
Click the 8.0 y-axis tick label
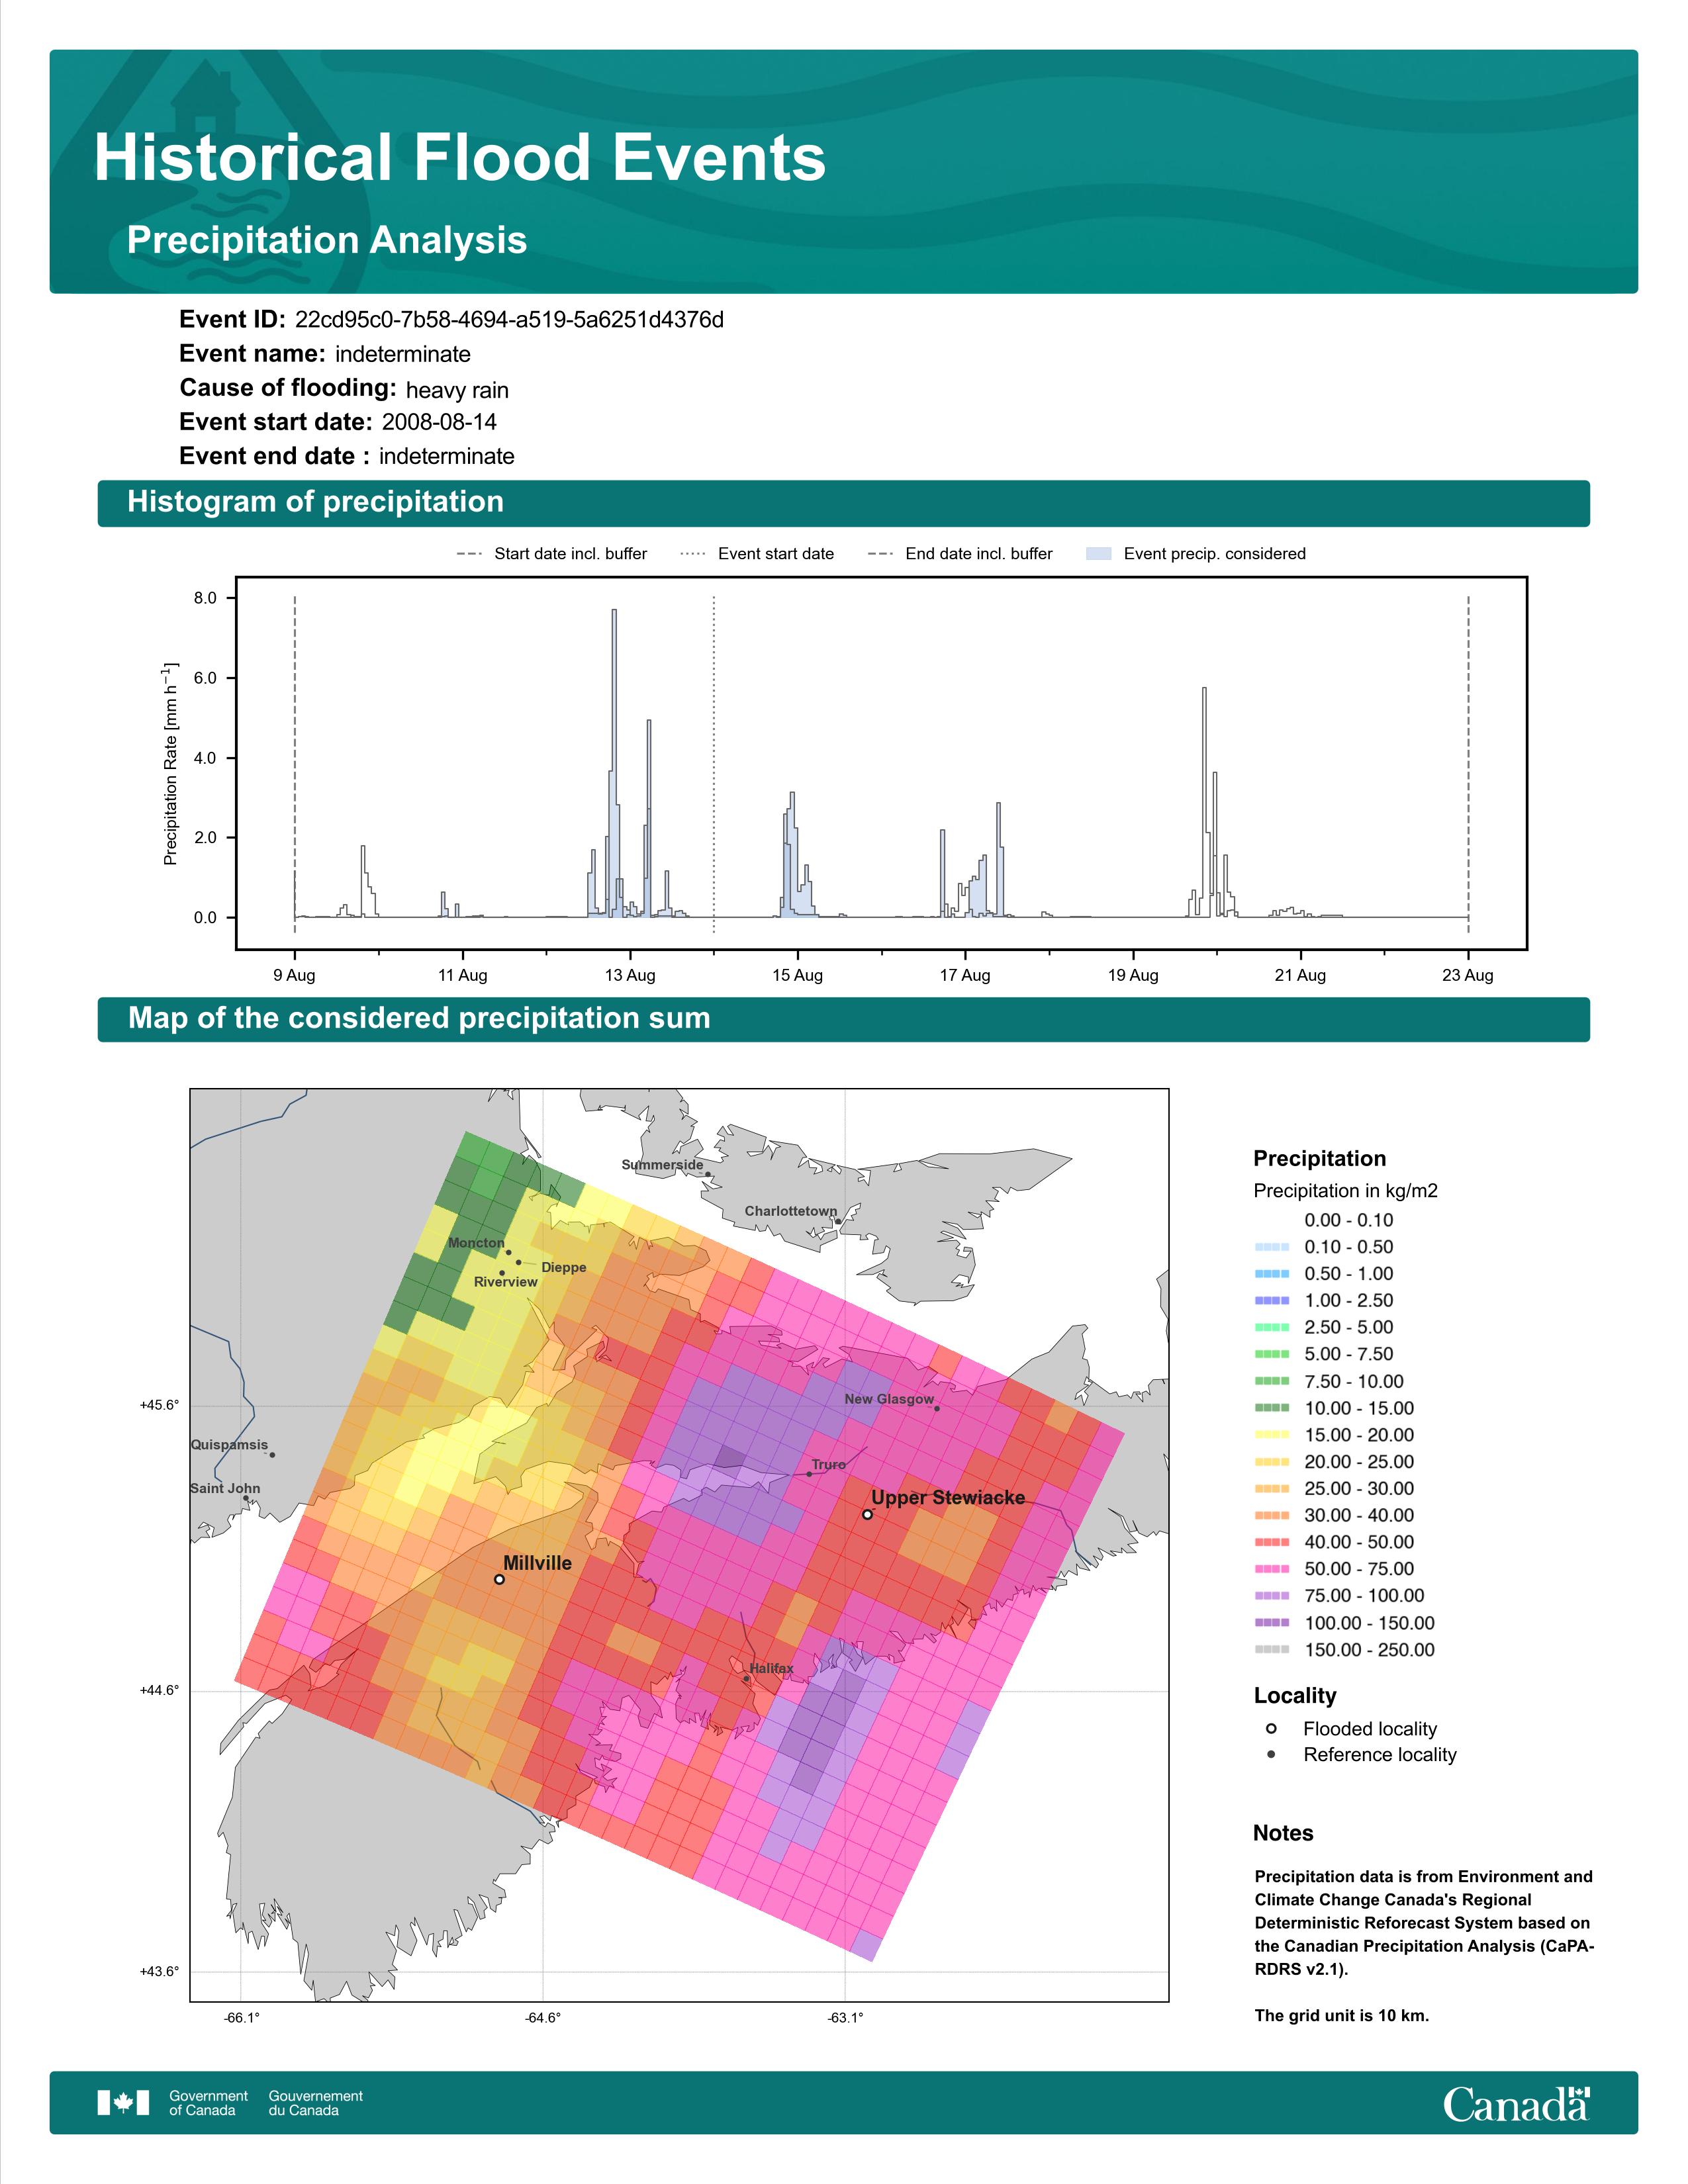[205, 598]
